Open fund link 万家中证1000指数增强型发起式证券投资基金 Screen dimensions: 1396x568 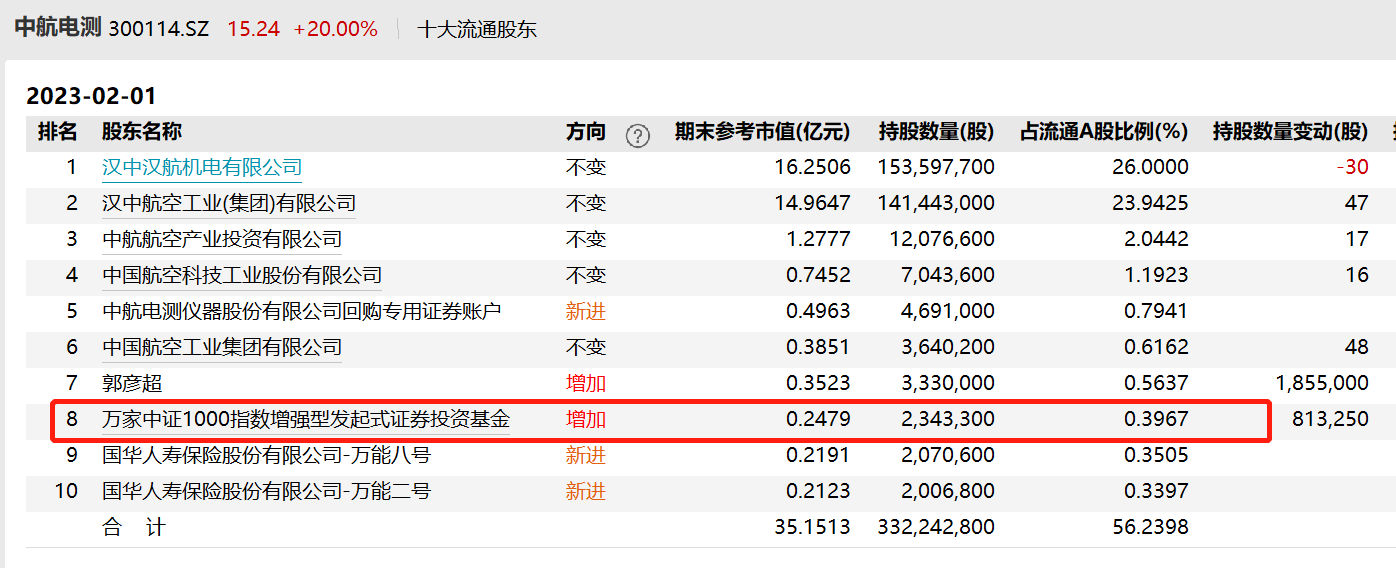point(306,419)
